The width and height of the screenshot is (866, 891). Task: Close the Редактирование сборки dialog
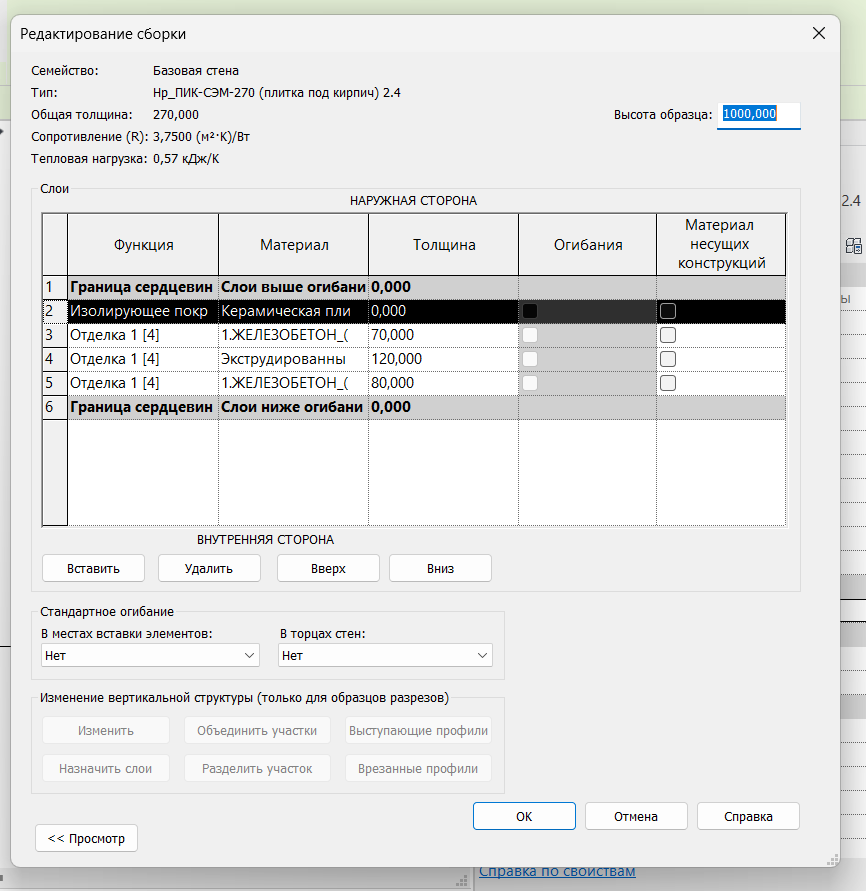818,34
